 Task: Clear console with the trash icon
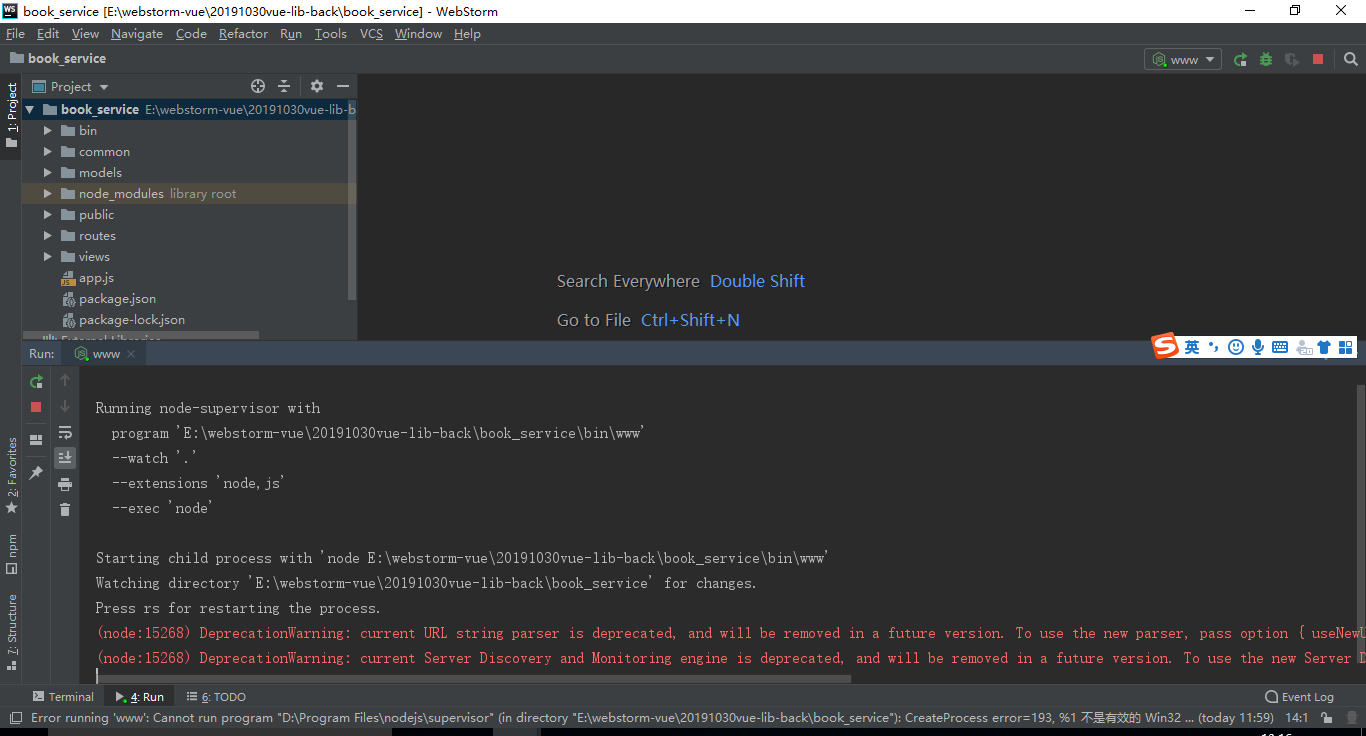point(65,509)
